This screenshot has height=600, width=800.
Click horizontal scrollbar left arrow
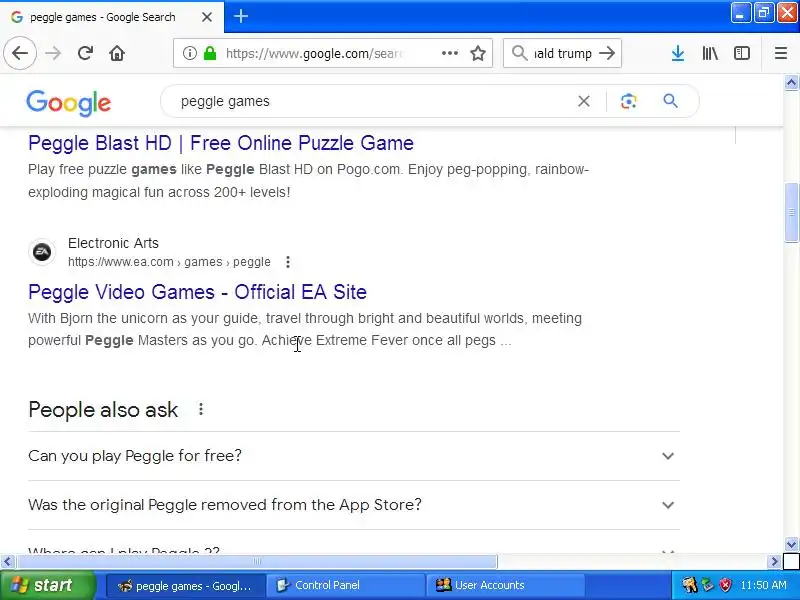7,562
